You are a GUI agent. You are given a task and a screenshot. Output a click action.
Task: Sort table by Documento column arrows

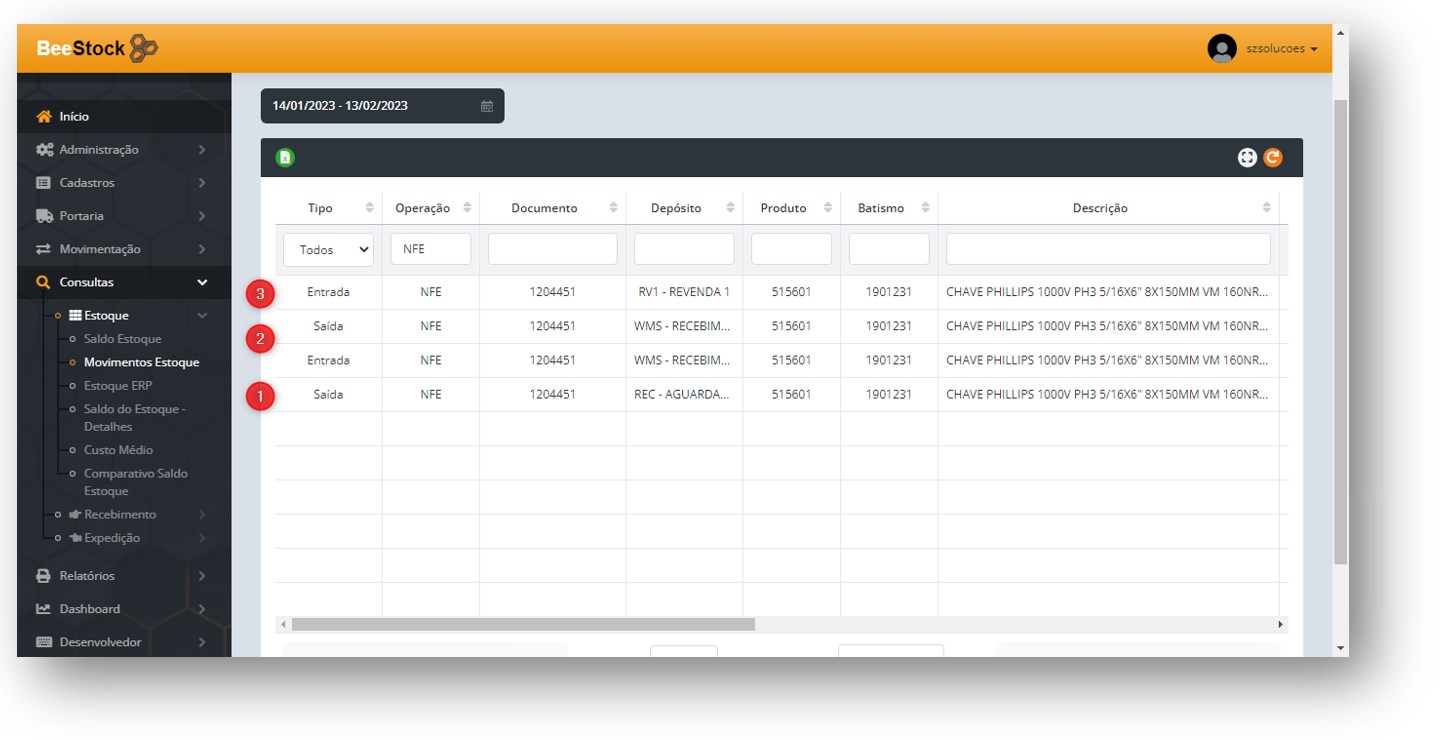(612, 208)
